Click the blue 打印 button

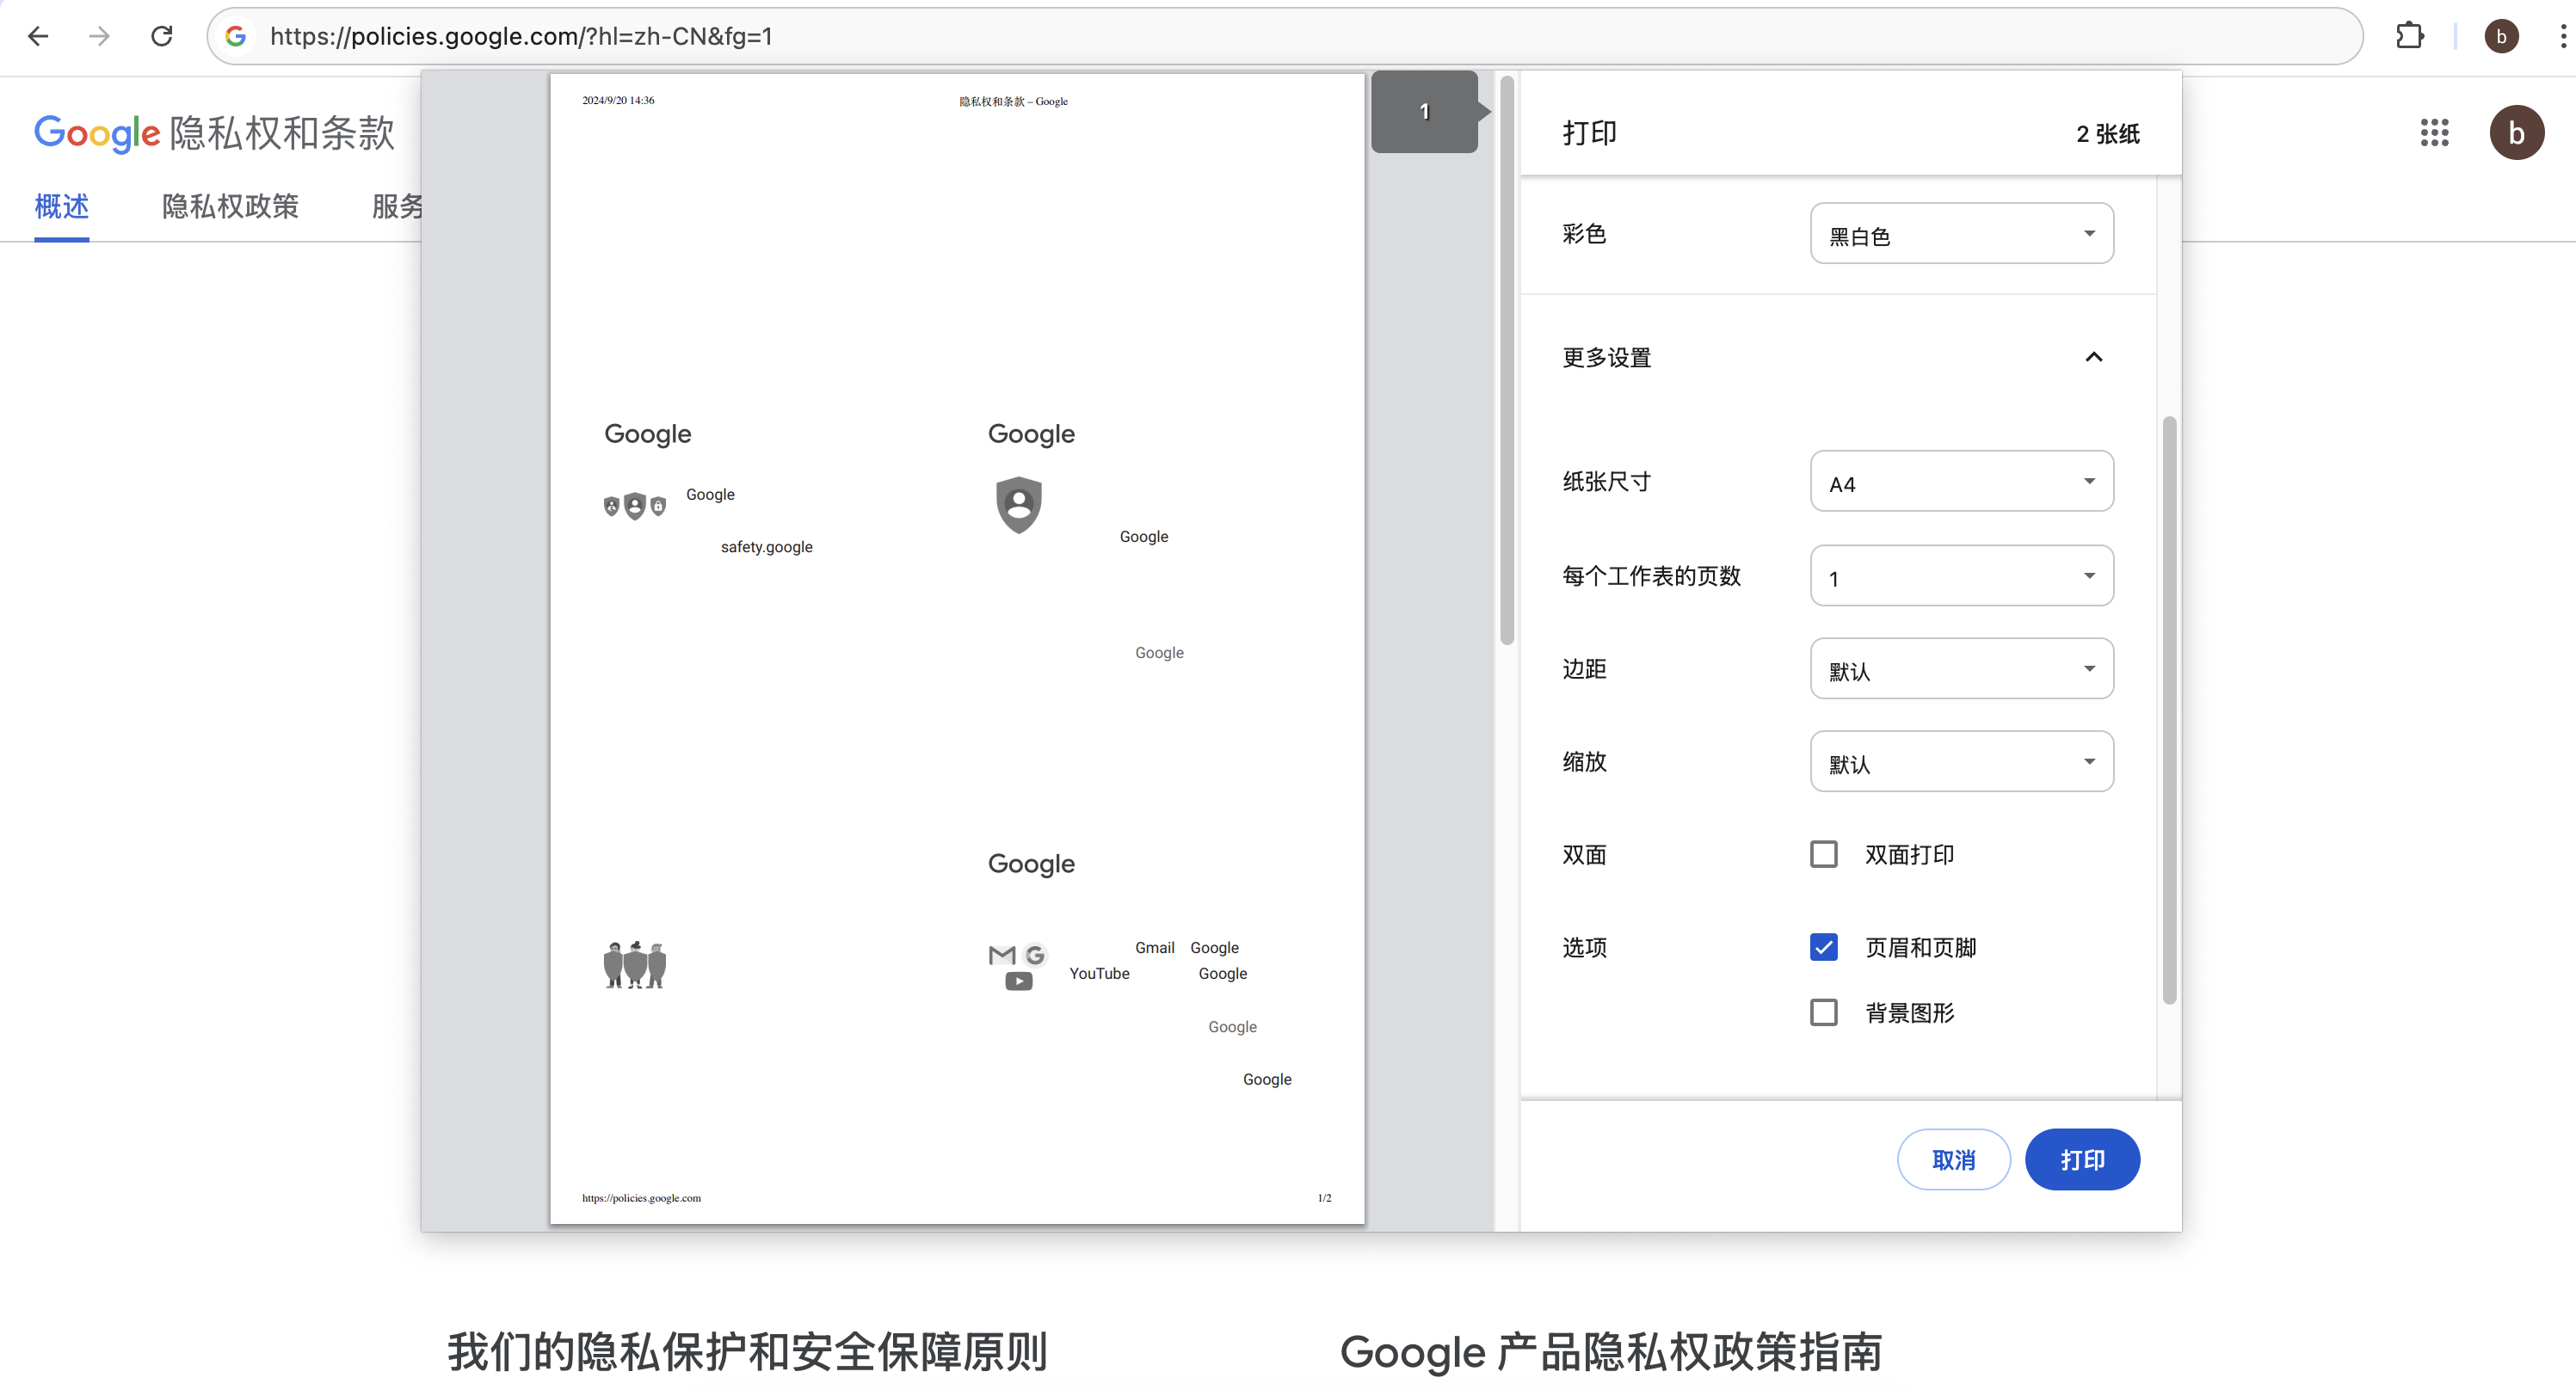tap(2082, 1160)
